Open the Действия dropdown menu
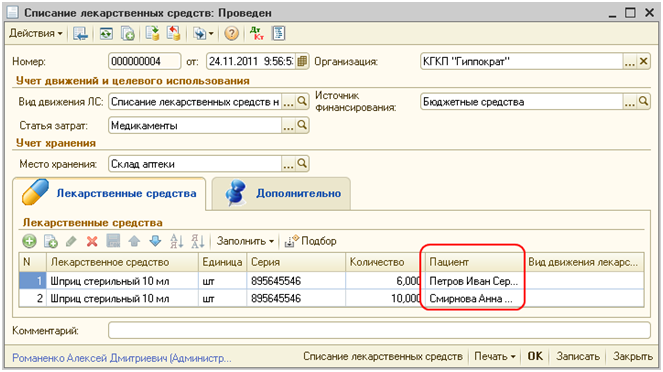This screenshot has height=372, width=663. [x=36, y=33]
